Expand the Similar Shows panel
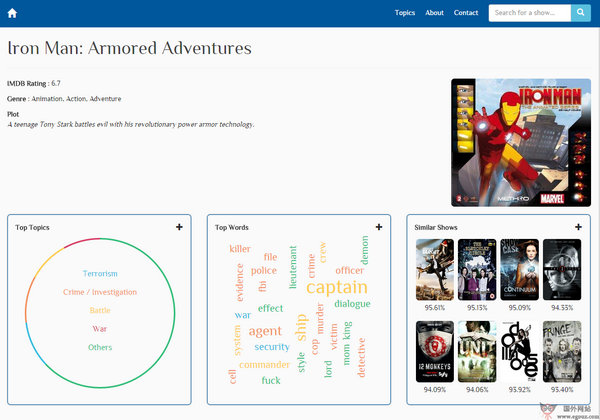 (x=578, y=227)
